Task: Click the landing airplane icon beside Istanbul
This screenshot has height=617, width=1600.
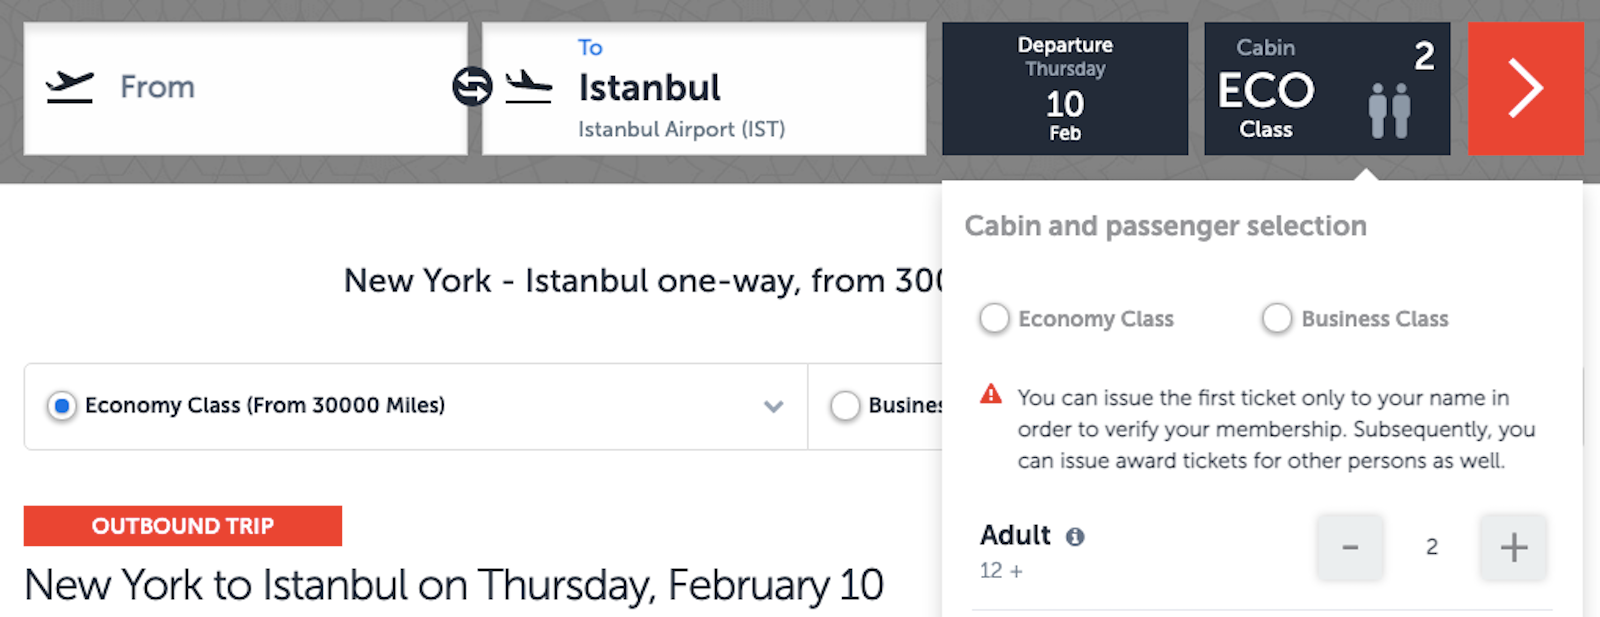Action: click(529, 87)
